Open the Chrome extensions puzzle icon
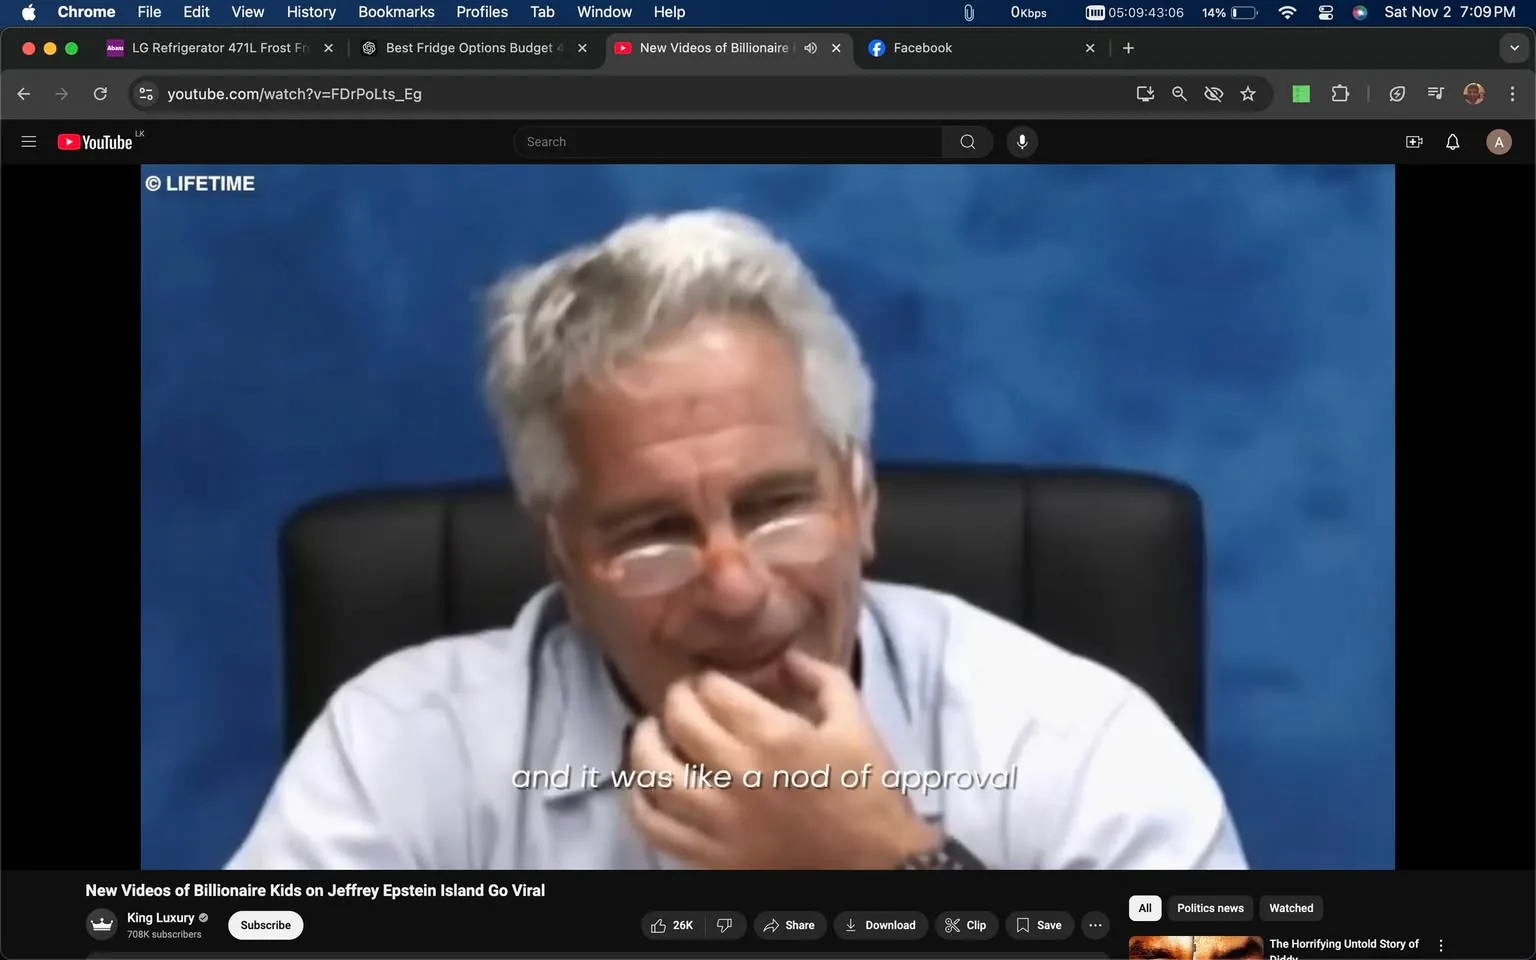Image resolution: width=1536 pixels, height=960 pixels. (x=1339, y=93)
